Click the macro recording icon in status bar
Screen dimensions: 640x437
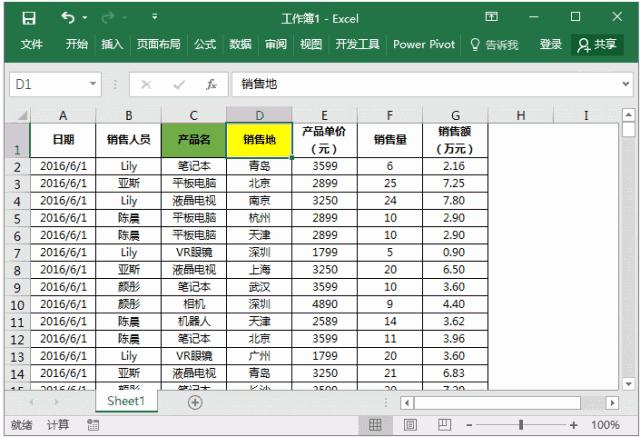[x=93, y=425]
